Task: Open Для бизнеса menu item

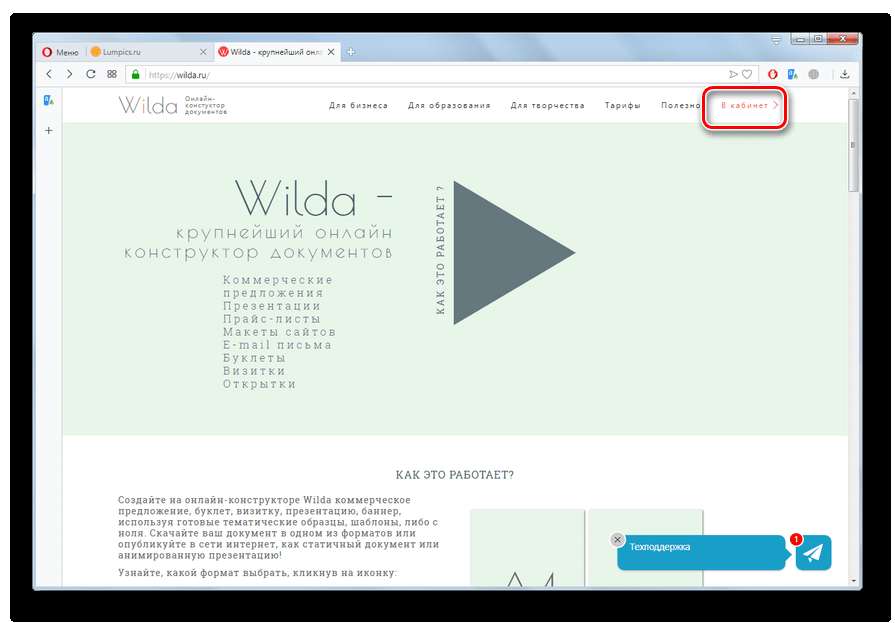Action: click(358, 106)
